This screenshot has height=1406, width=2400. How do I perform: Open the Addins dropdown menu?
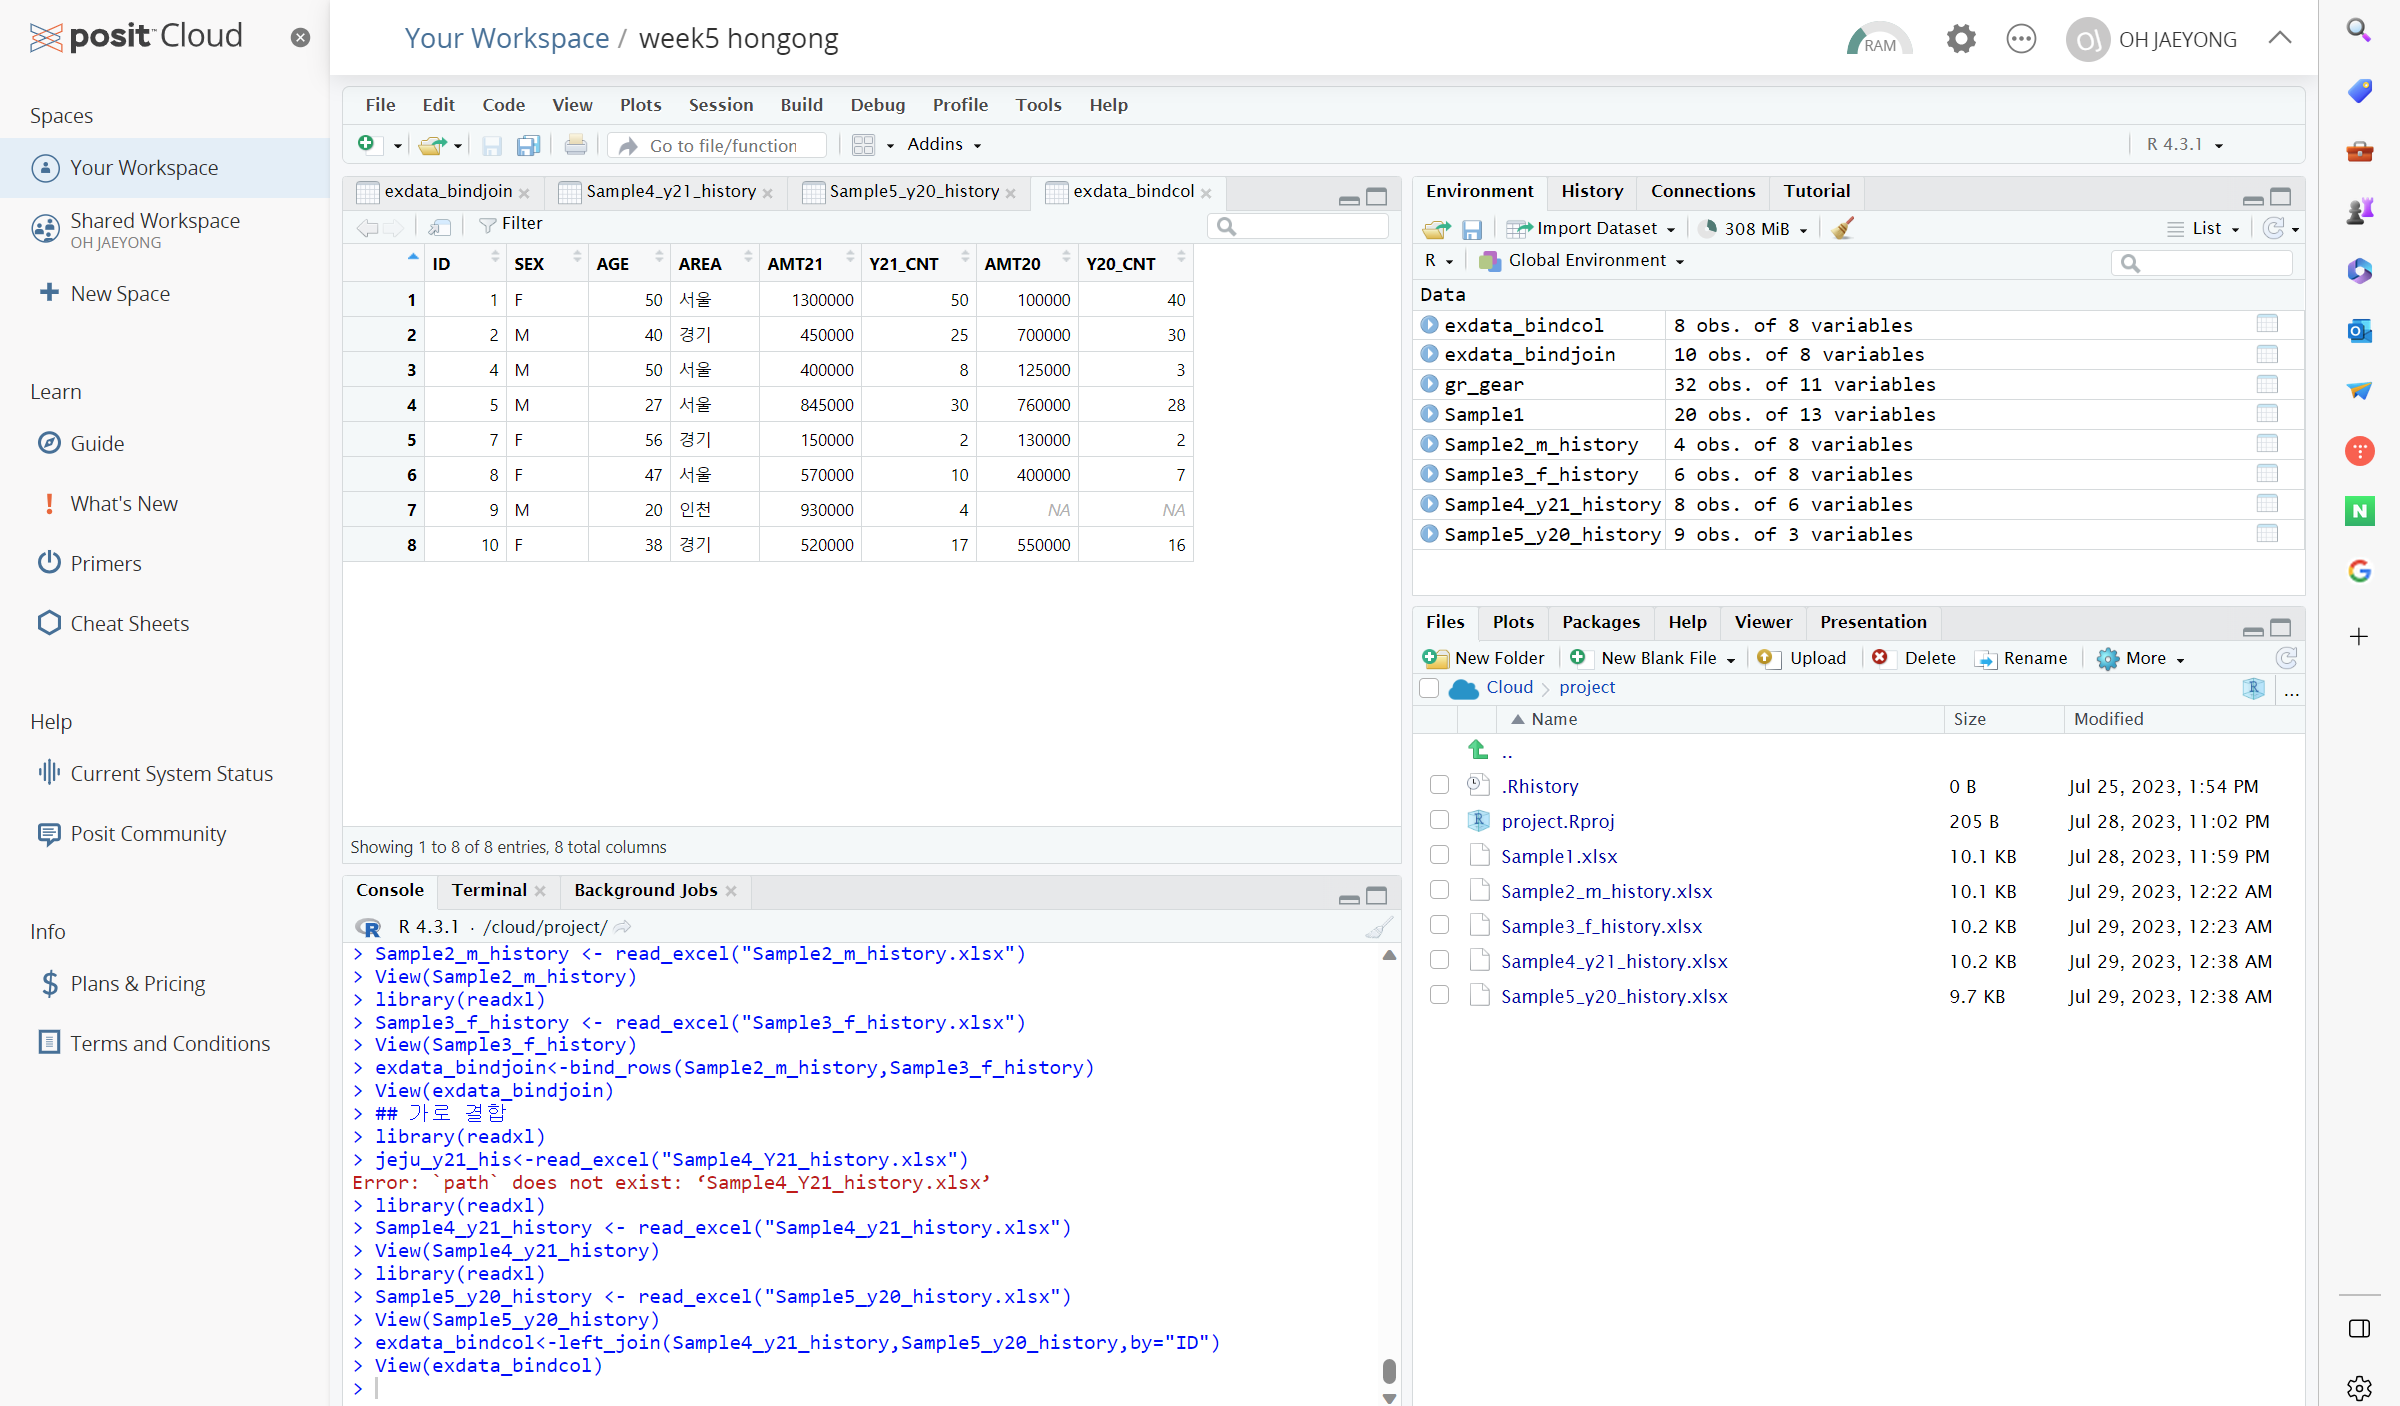click(943, 145)
